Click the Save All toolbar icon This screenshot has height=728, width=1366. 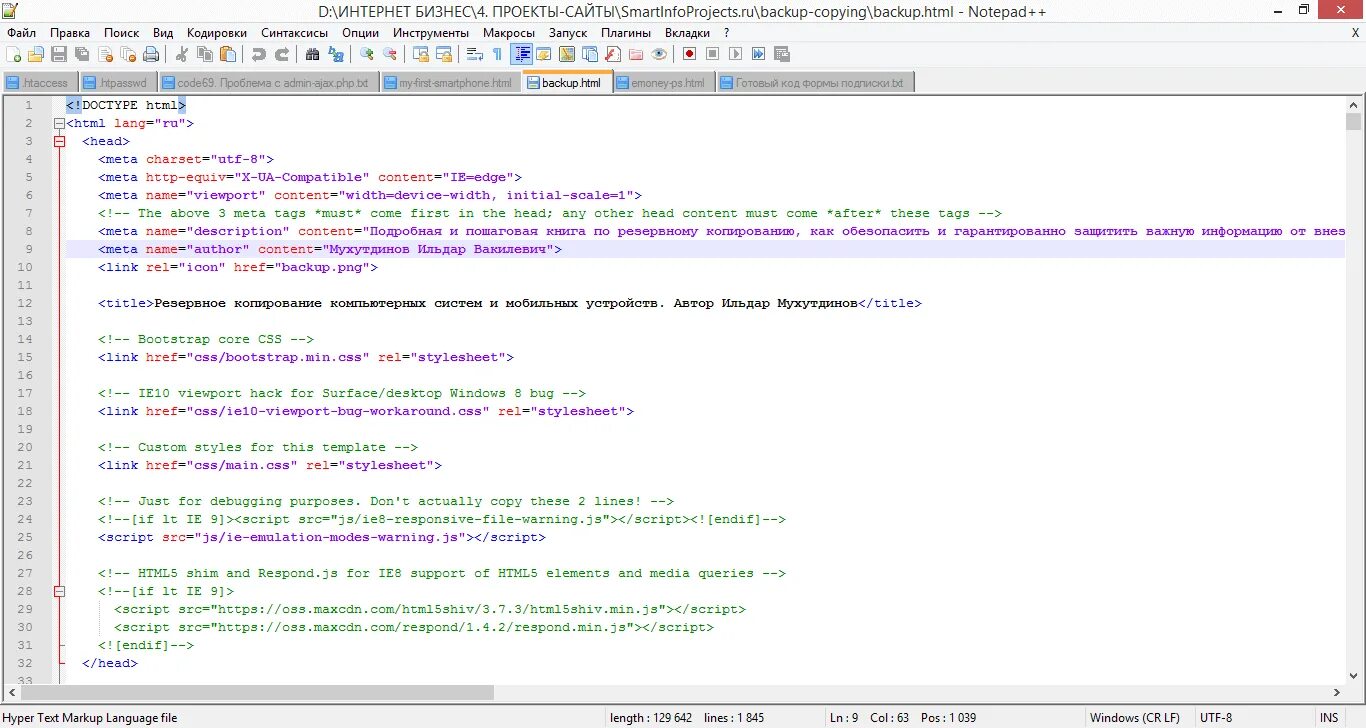pos(82,54)
